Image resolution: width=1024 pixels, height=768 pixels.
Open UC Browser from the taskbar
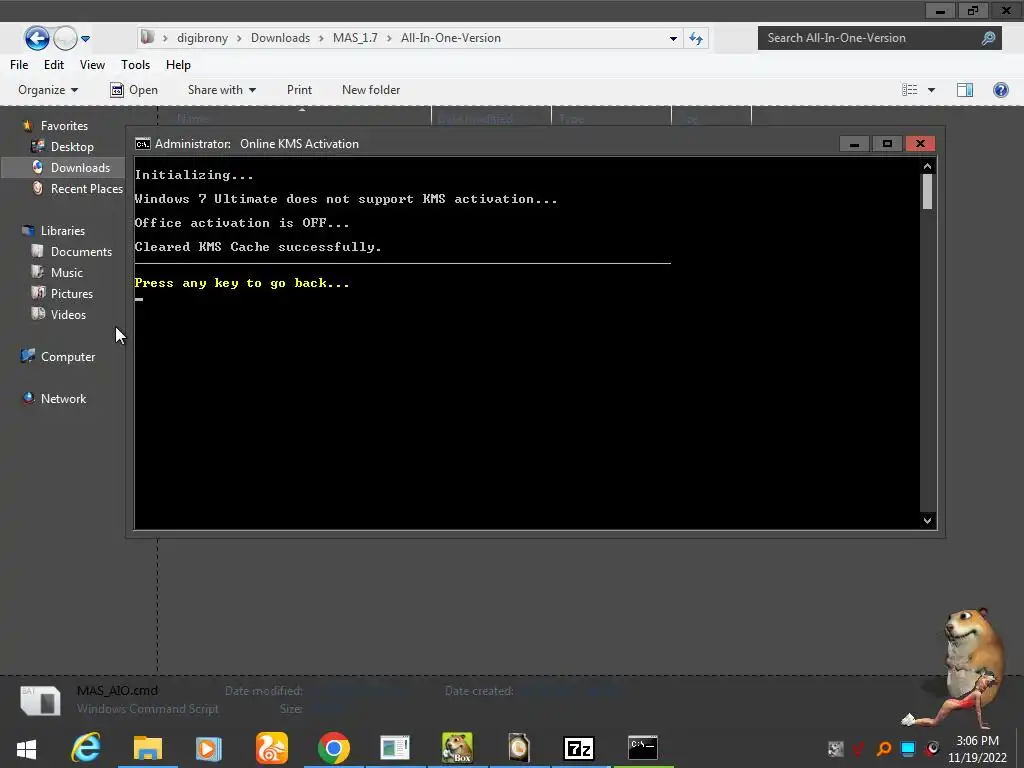pyautogui.click(x=272, y=748)
